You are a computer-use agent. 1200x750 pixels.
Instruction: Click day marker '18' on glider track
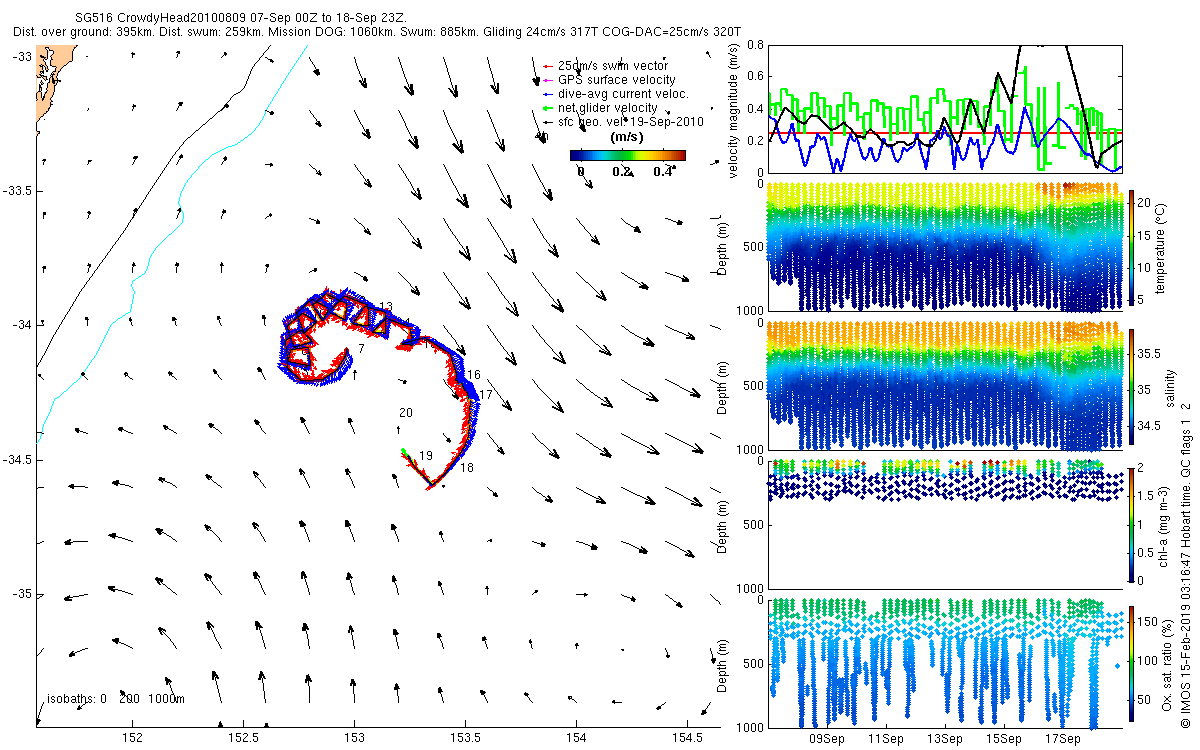pos(467,468)
